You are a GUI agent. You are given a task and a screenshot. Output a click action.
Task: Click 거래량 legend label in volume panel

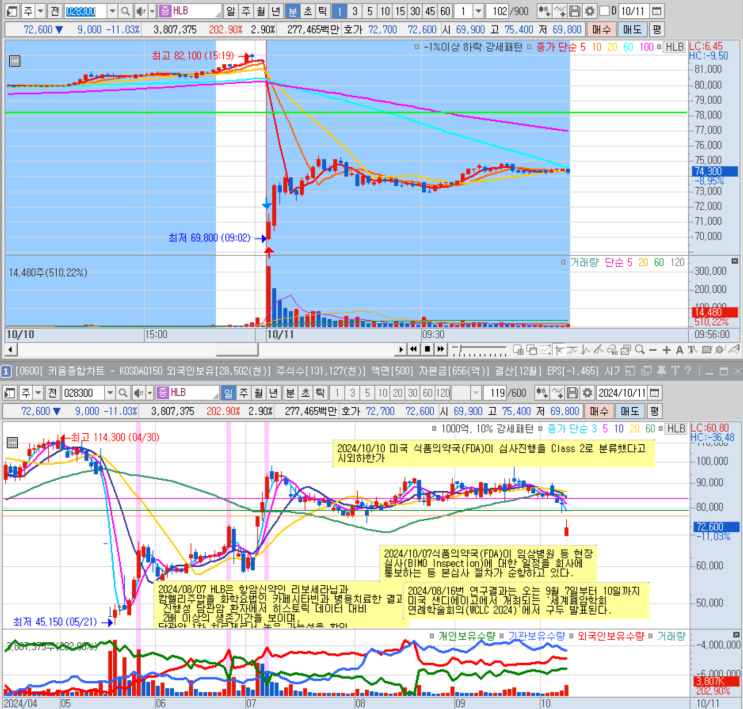click(584, 262)
